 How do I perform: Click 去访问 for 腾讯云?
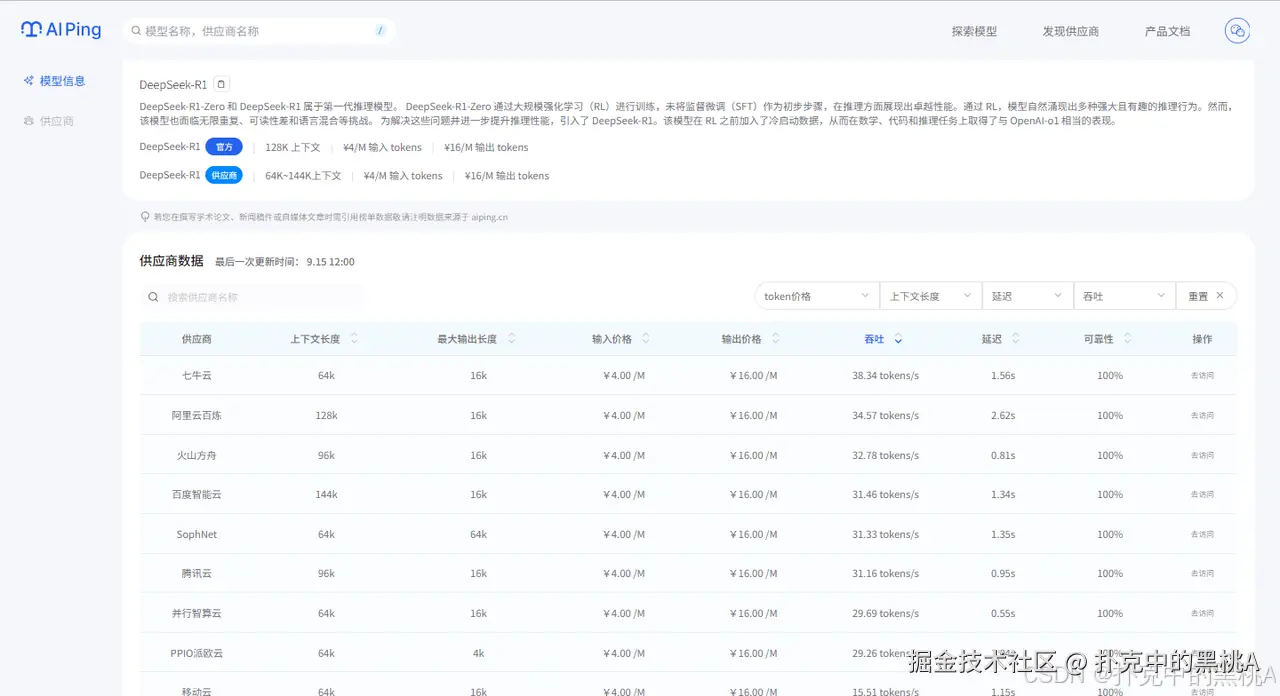(x=1202, y=574)
